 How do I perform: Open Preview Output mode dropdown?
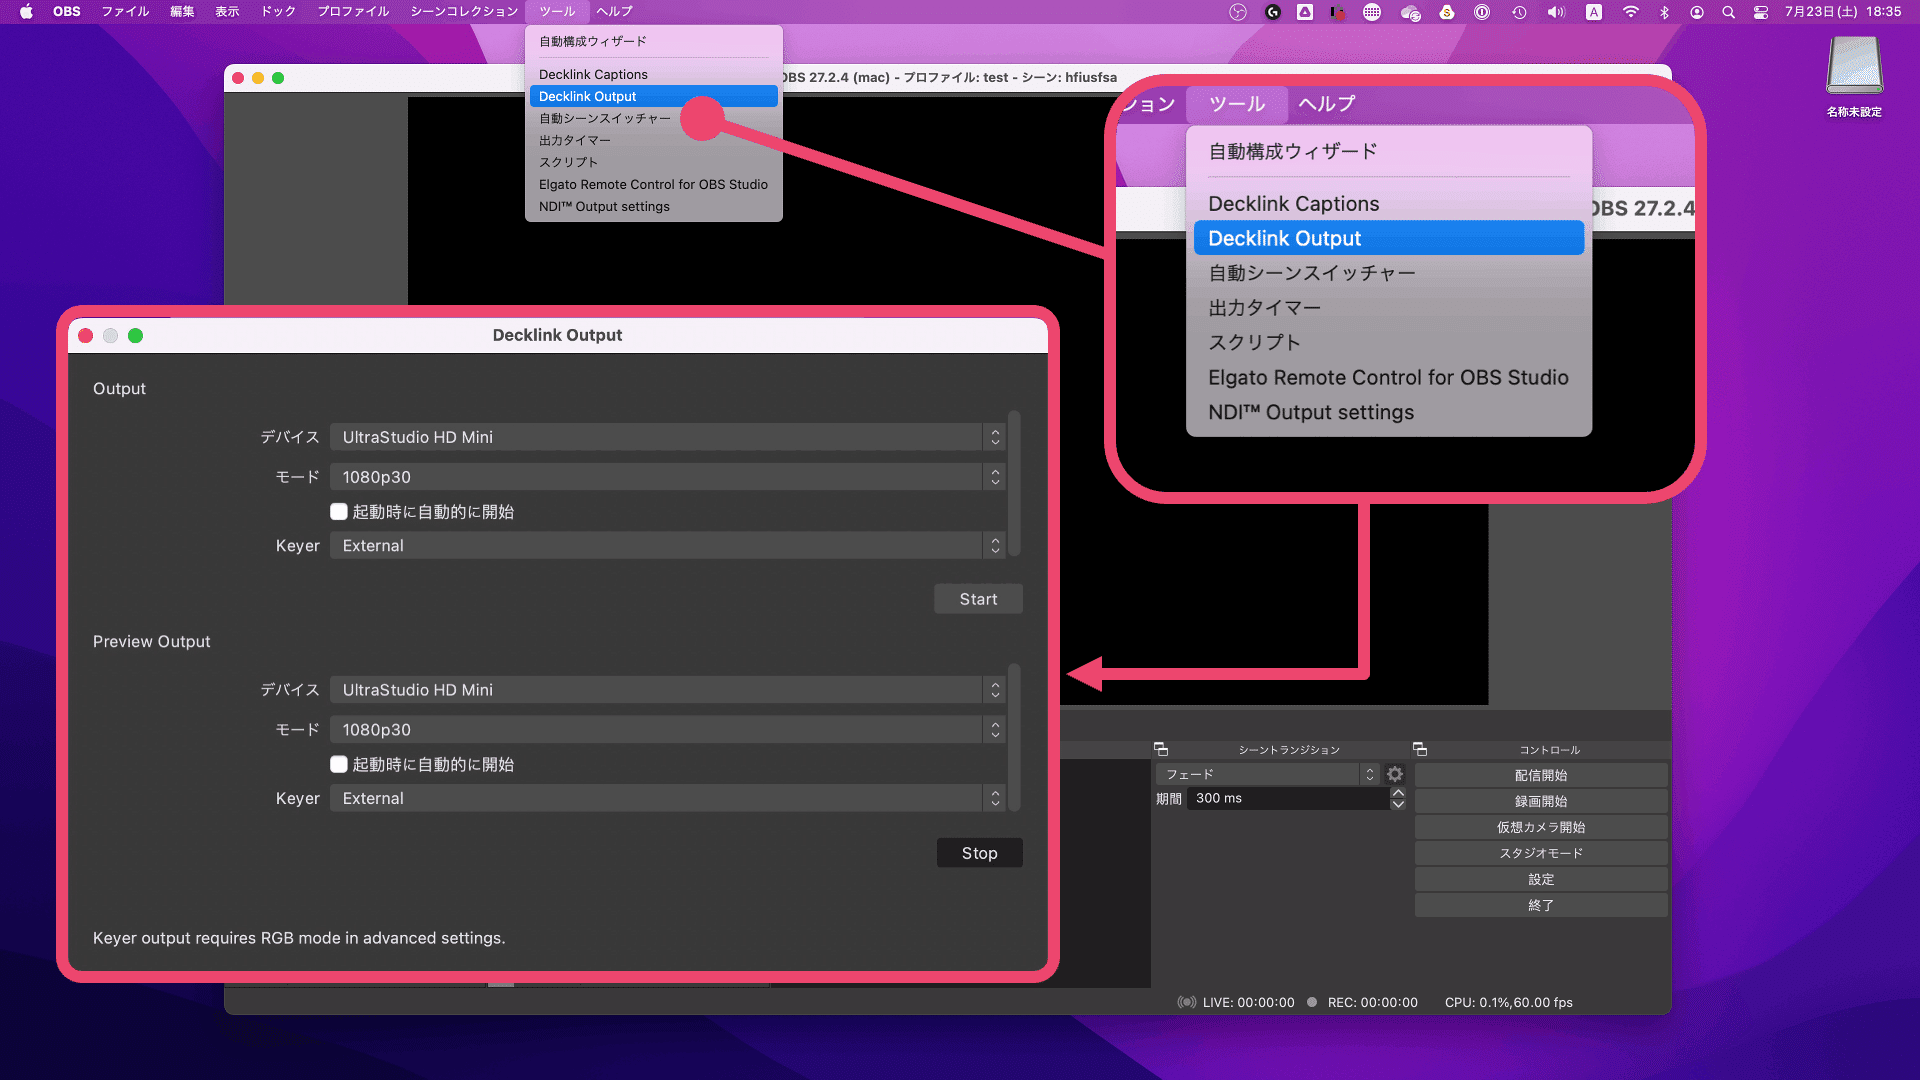(667, 730)
